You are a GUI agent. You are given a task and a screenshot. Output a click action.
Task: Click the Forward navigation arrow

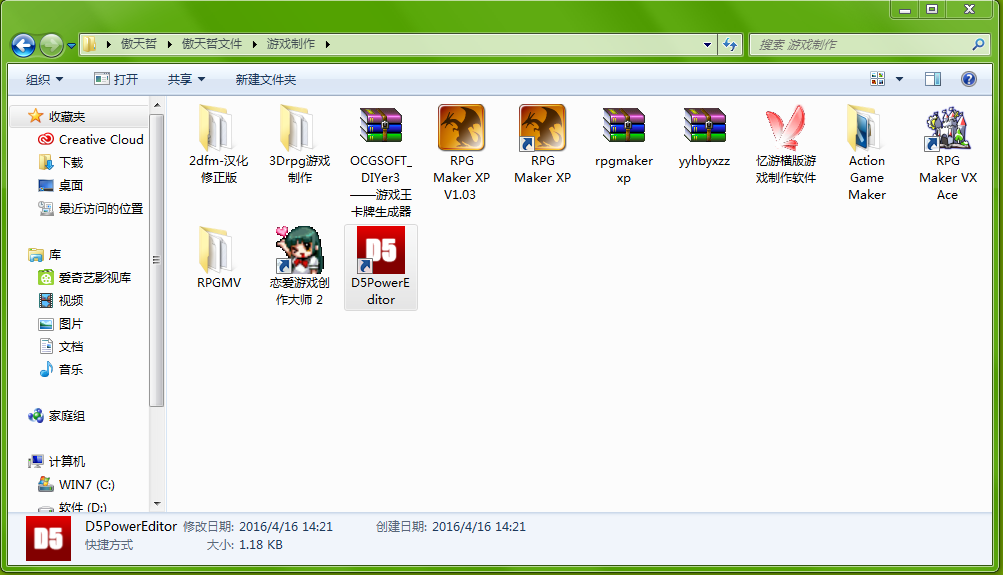click(x=51, y=45)
